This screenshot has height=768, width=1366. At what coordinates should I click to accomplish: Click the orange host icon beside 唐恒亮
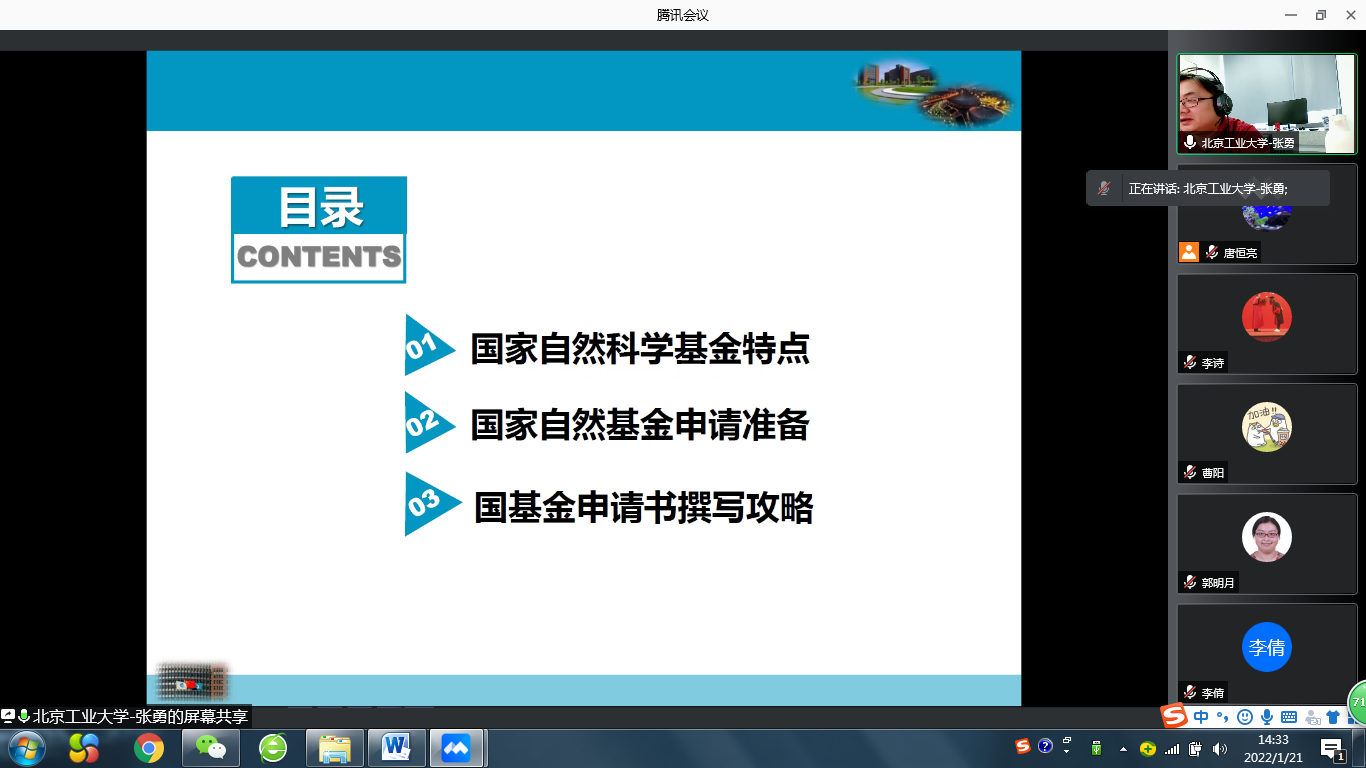pos(1188,252)
